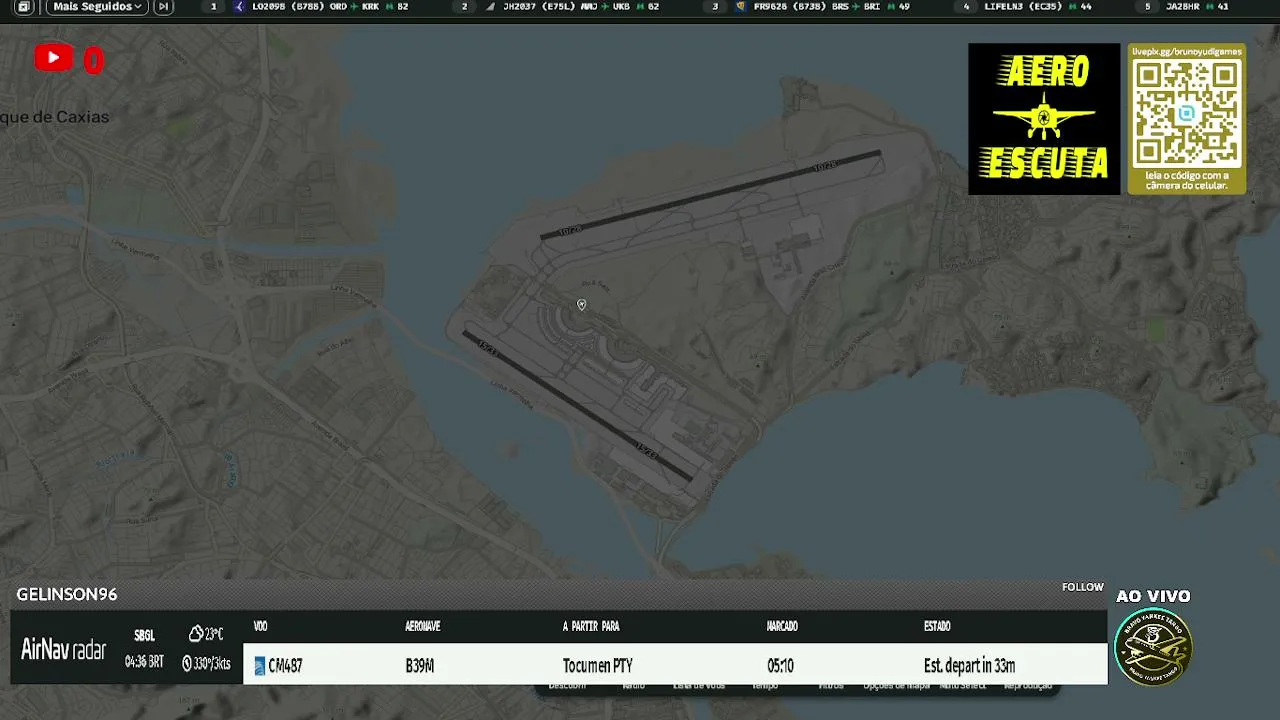Click runway 15/33 on the map
The width and height of the screenshot is (1280, 720).
[x=578, y=406]
